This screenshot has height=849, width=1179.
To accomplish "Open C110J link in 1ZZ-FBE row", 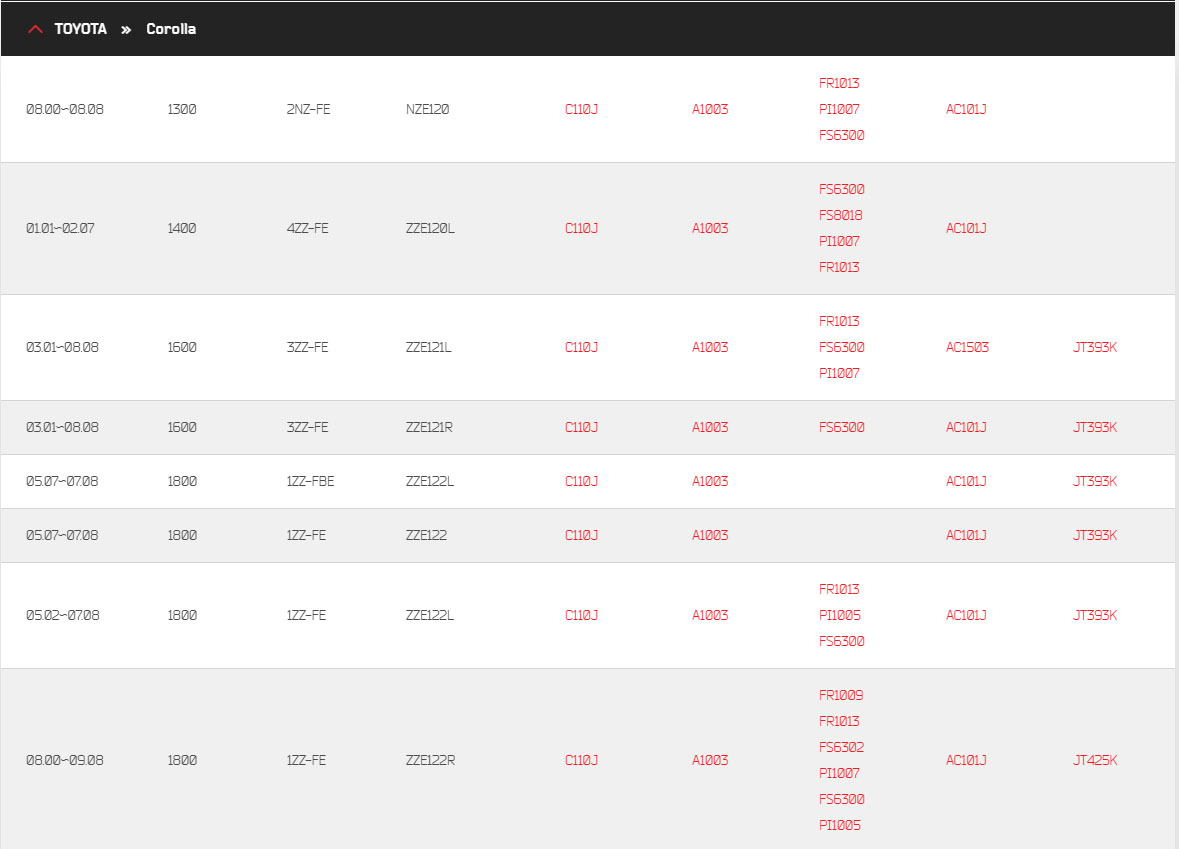I will point(581,482).
